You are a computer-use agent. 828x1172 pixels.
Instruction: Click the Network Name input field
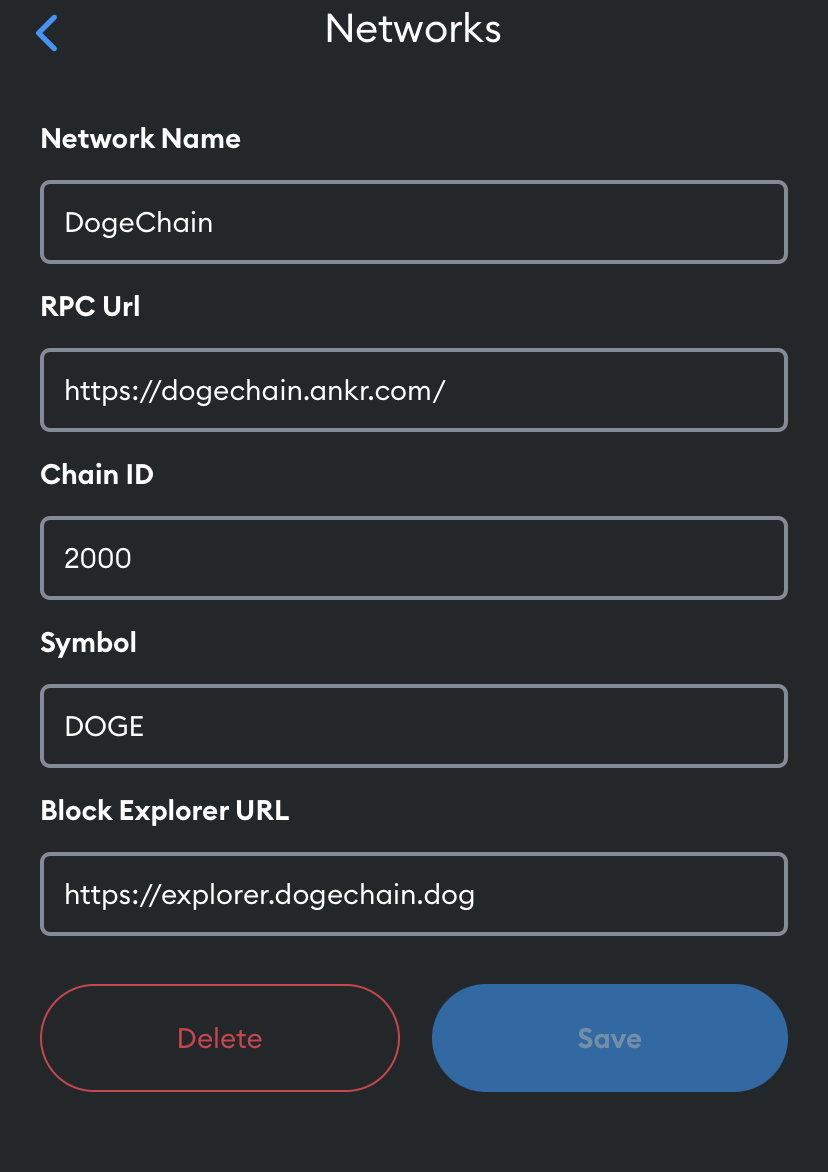(x=414, y=222)
